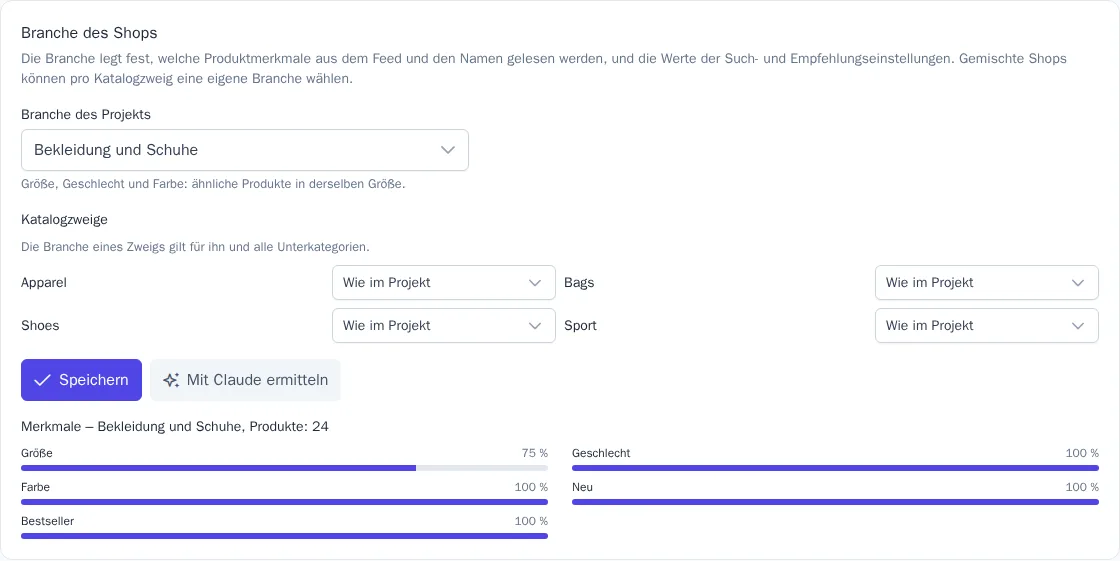Save settings with the Speichern button

(81, 380)
